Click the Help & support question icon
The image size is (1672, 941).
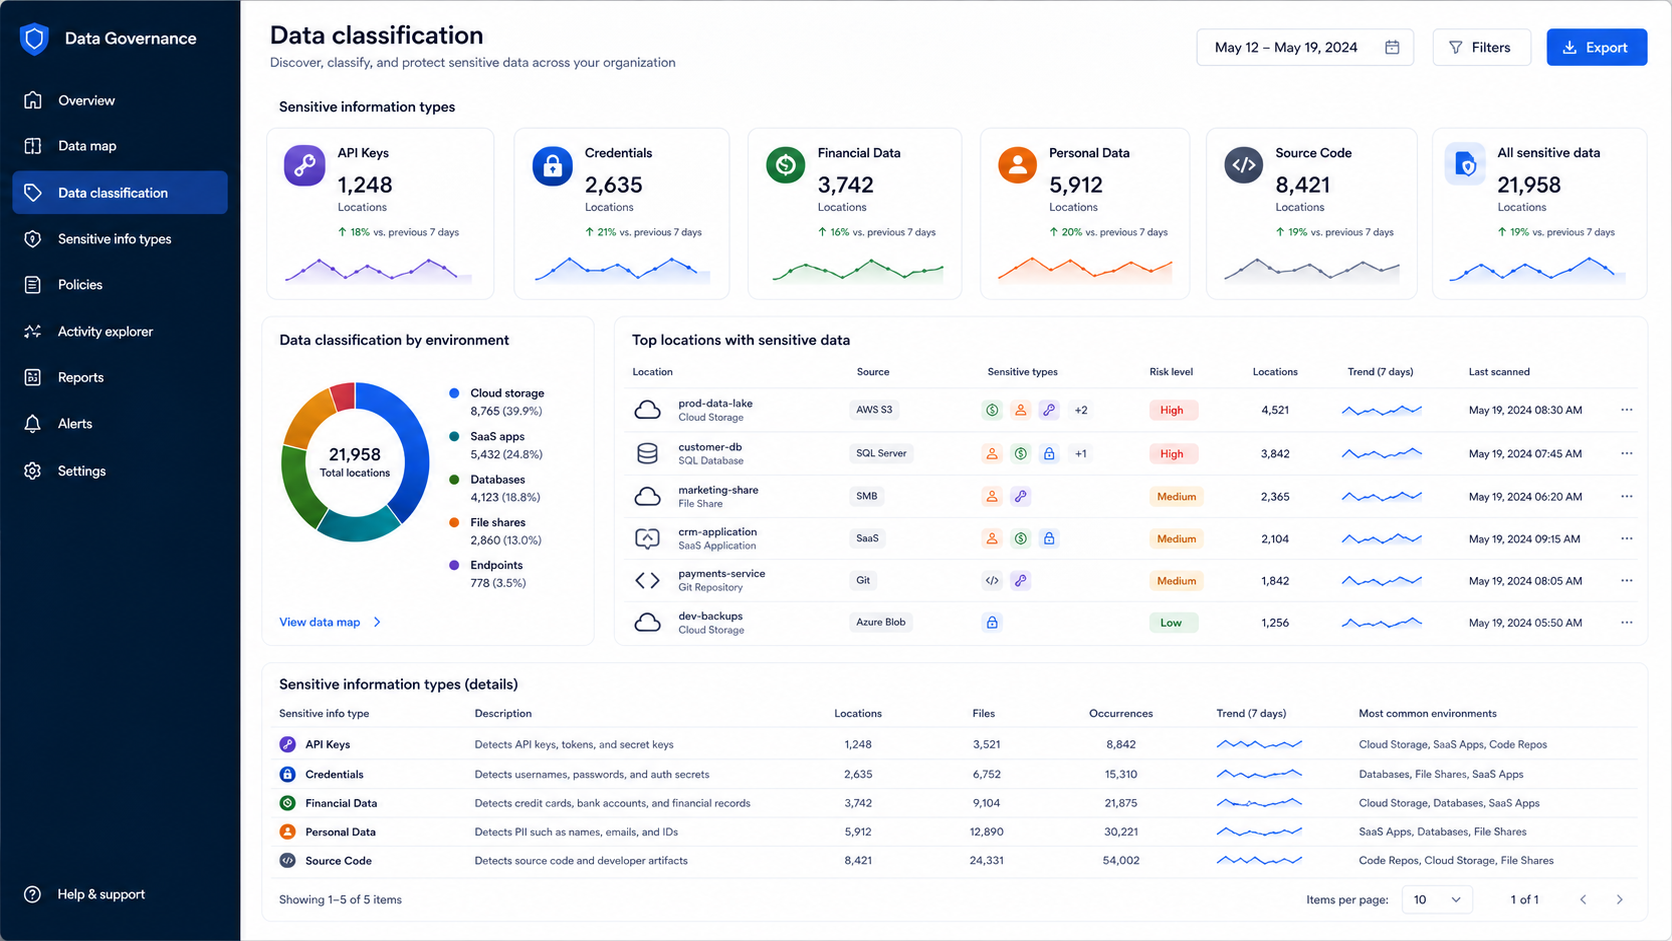[33, 894]
